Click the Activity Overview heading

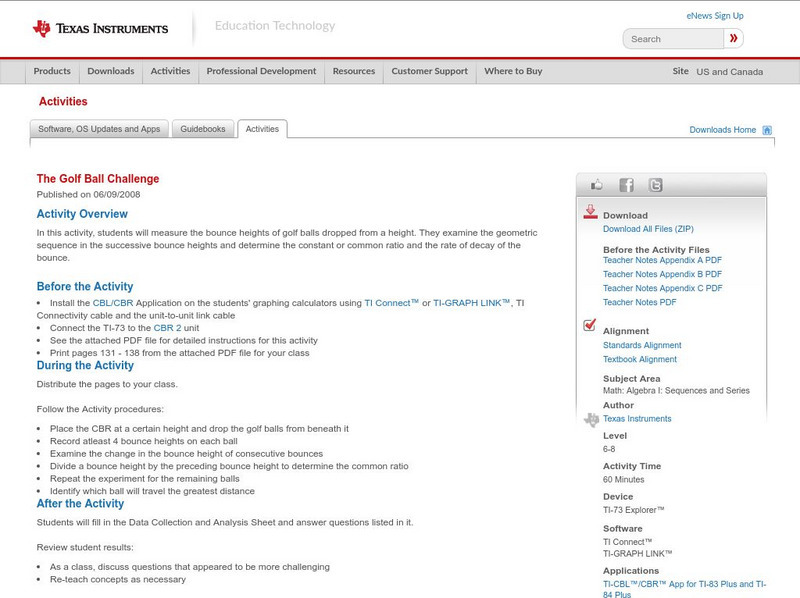[x=82, y=214]
